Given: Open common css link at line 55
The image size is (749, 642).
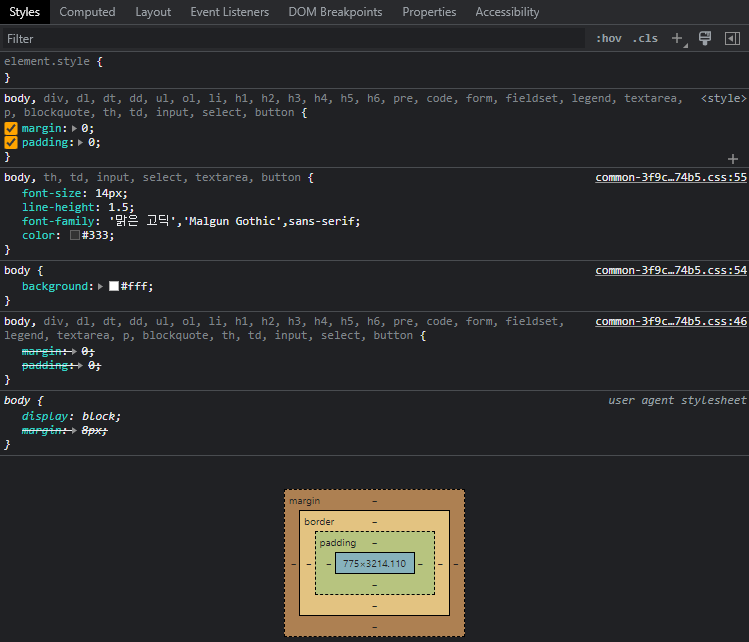Looking at the screenshot, I should point(671,177).
